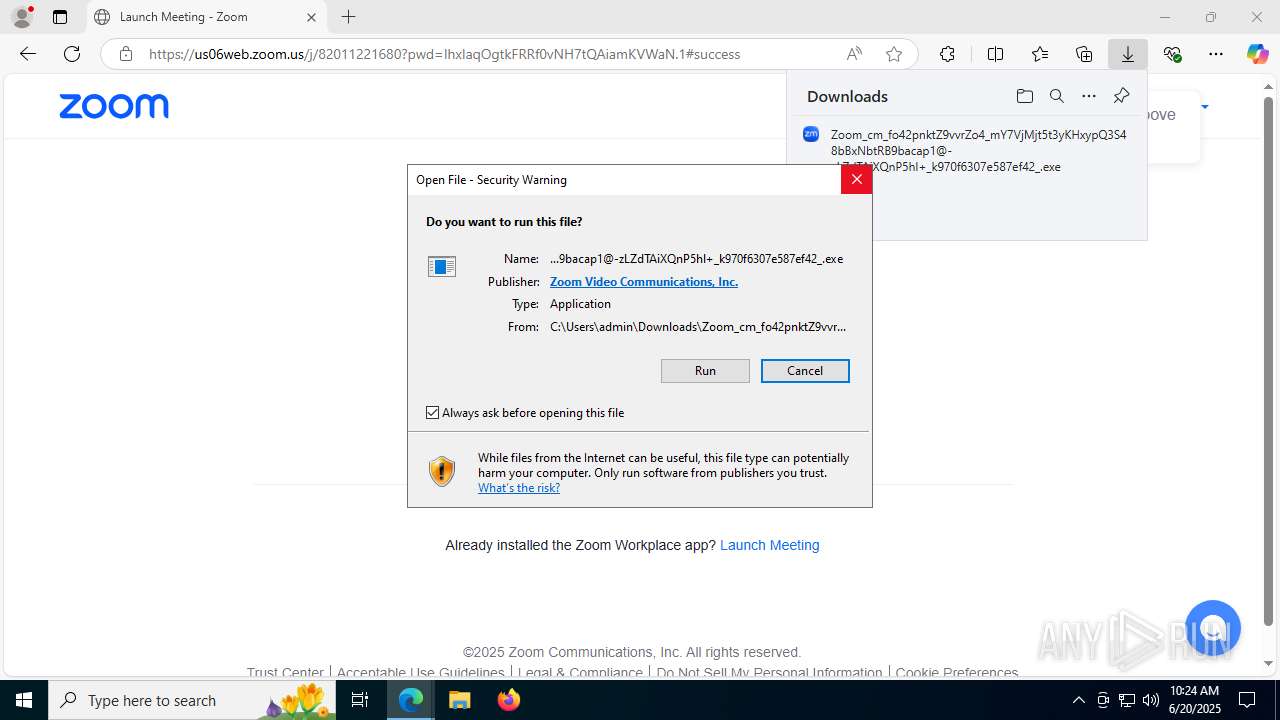Open the Favorites list icon

point(1040,54)
